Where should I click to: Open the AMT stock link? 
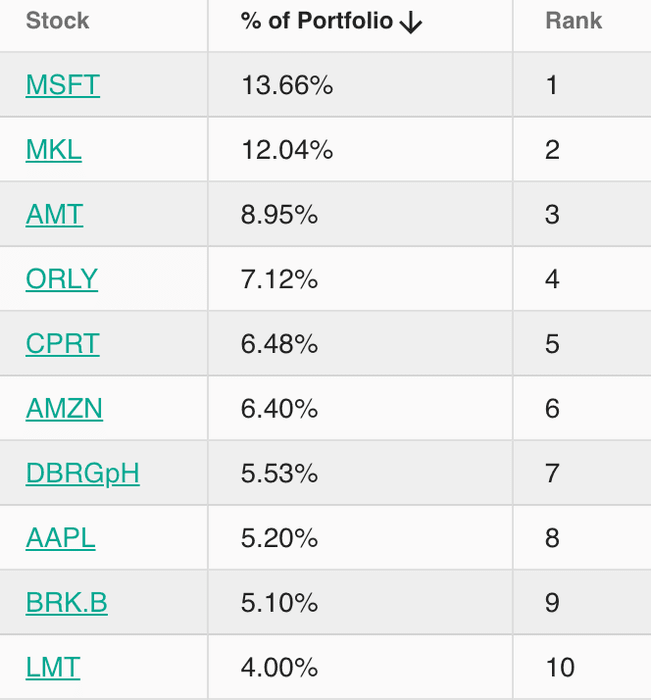click(54, 214)
